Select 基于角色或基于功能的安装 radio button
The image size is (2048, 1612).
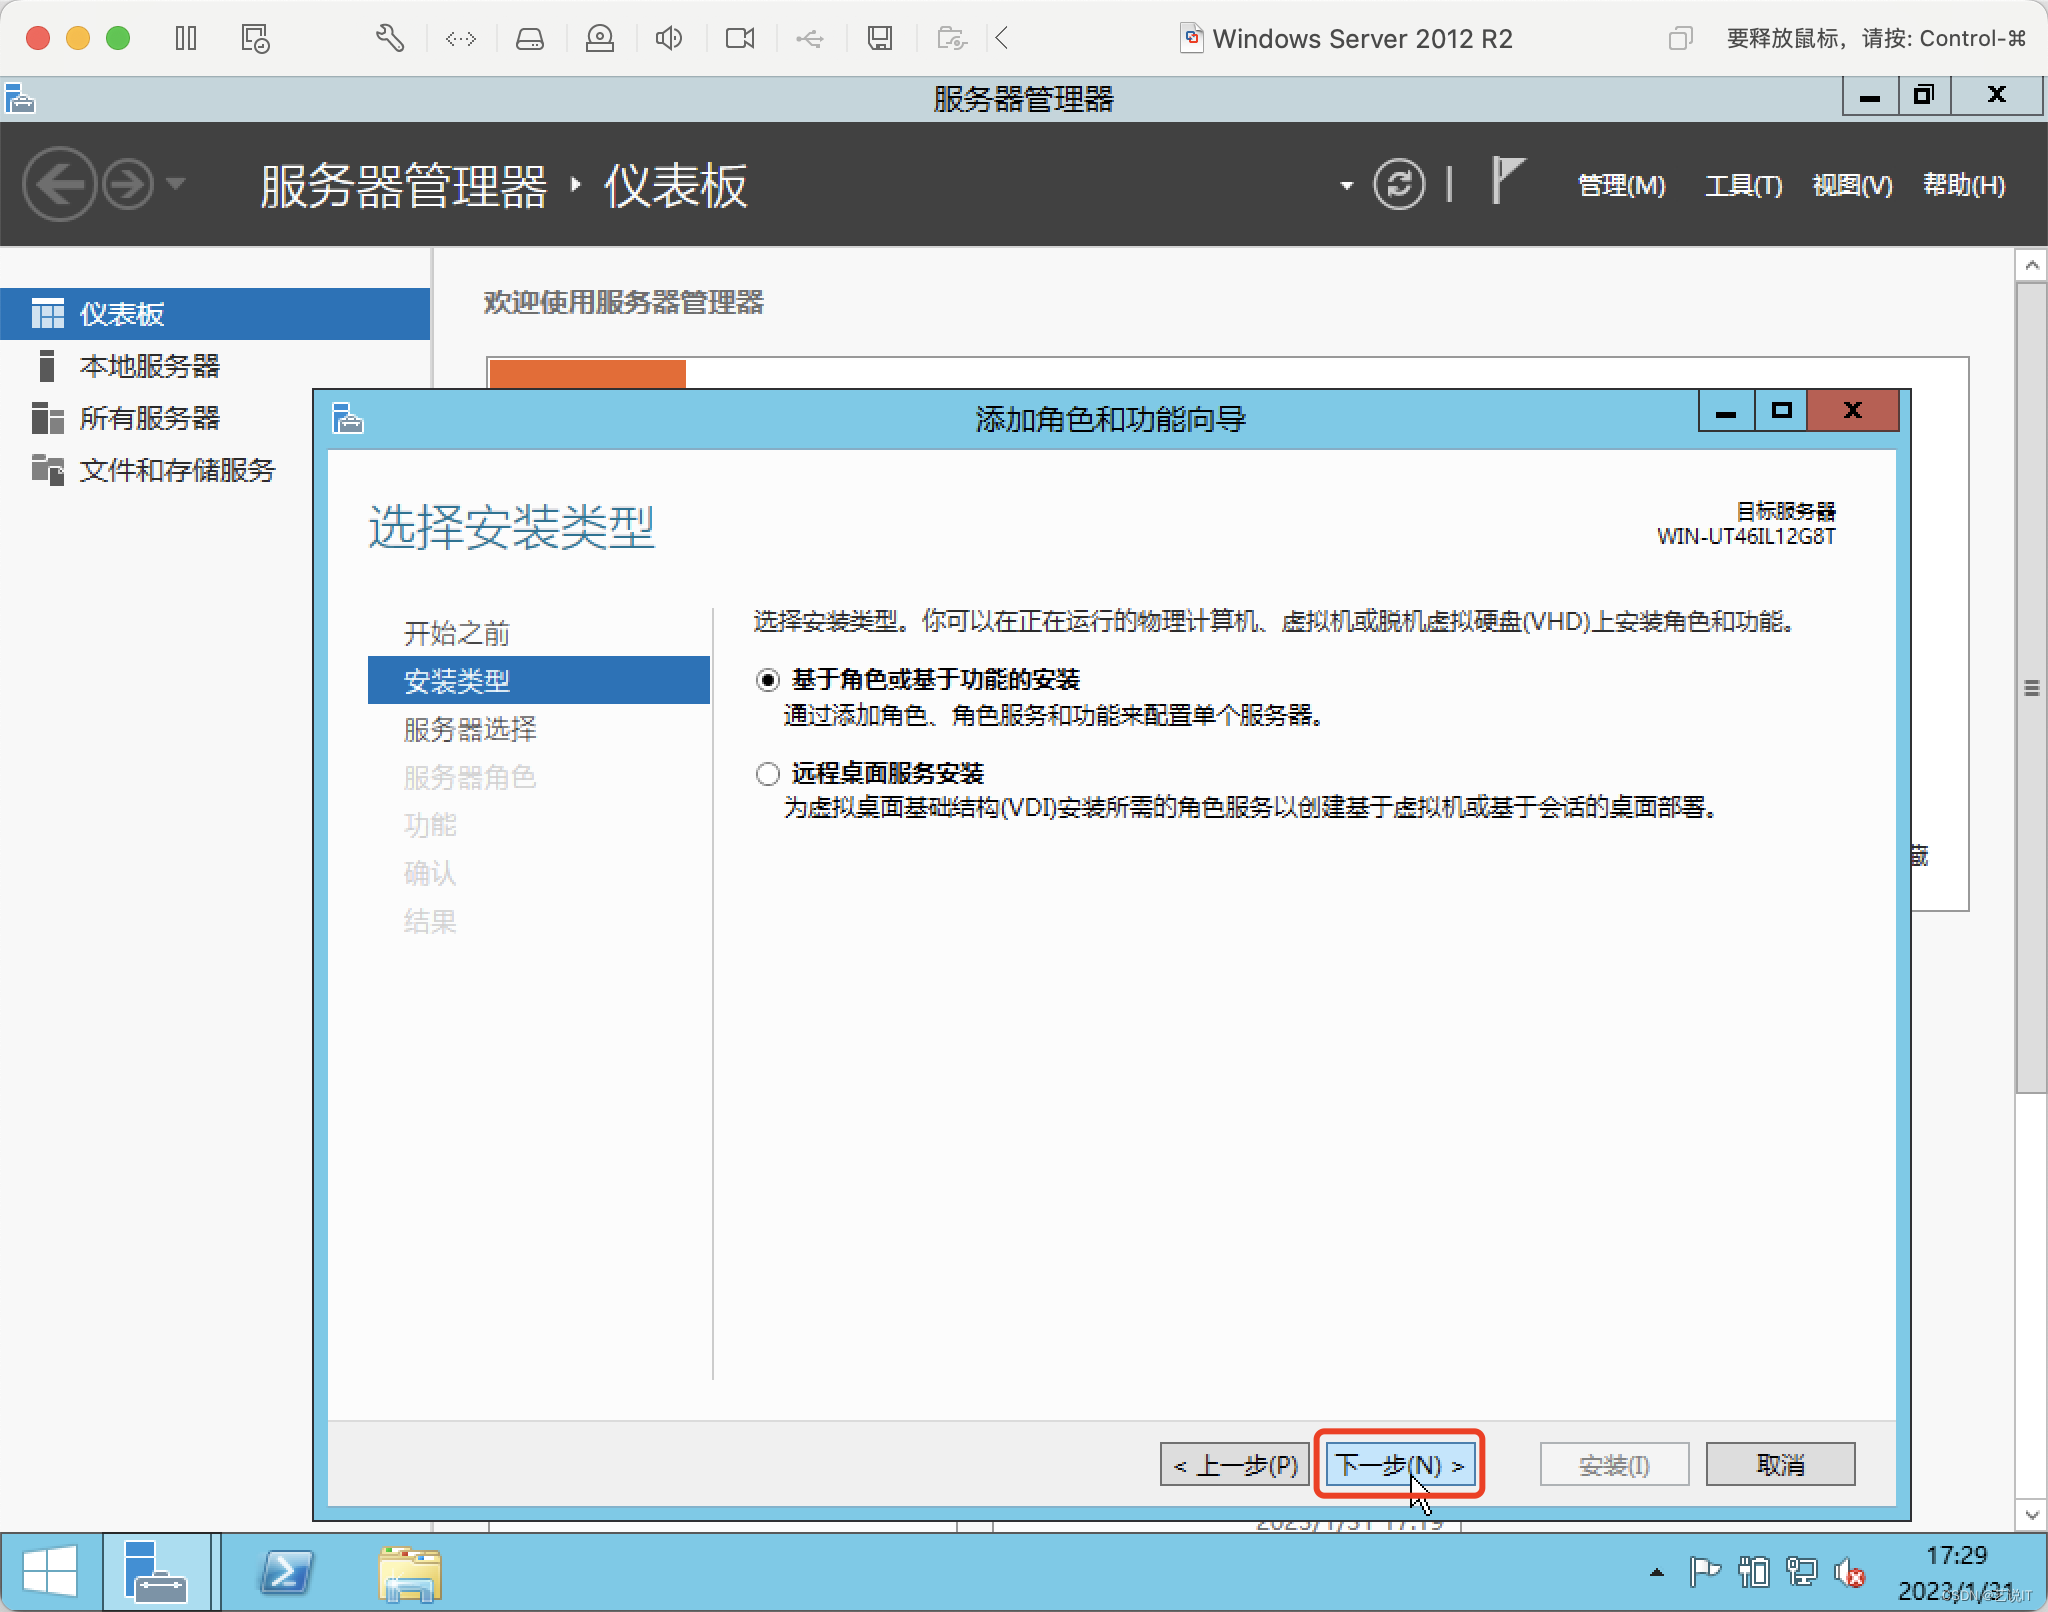pos(767,681)
